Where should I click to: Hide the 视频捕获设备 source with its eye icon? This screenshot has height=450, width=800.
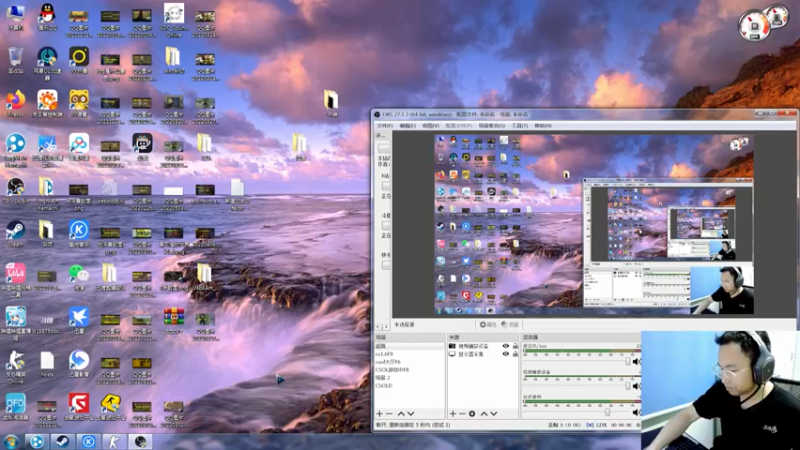[x=506, y=346]
